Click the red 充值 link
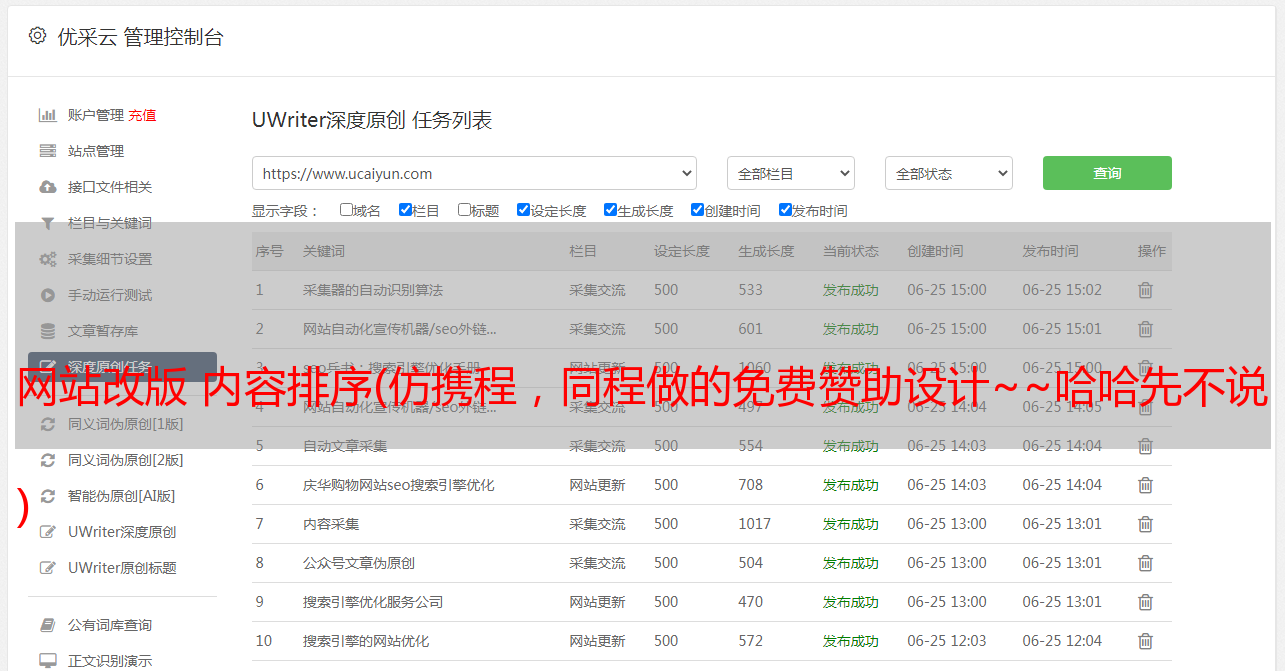The height and width of the screenshot is (671, 1285). tap(142, 115)
